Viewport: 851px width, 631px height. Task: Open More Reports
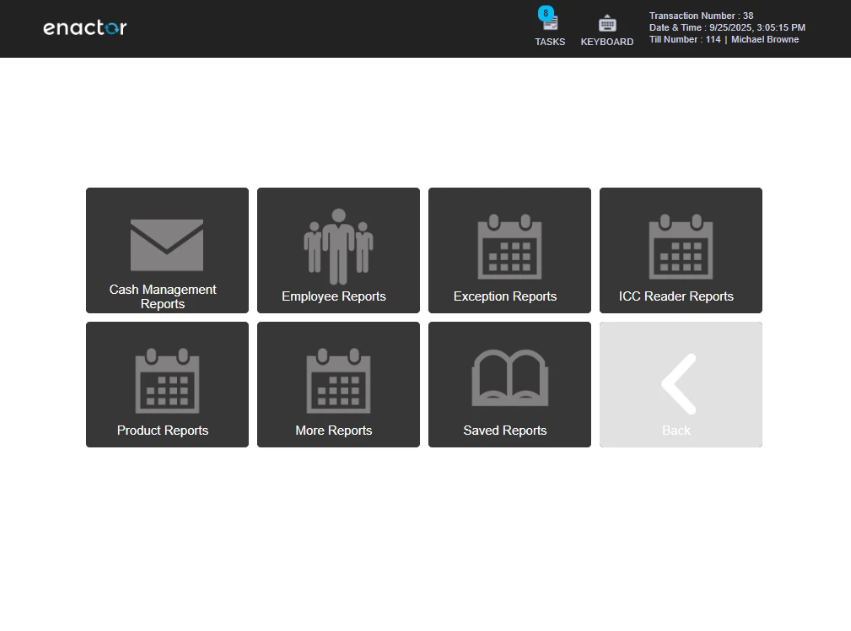(337, 384)
